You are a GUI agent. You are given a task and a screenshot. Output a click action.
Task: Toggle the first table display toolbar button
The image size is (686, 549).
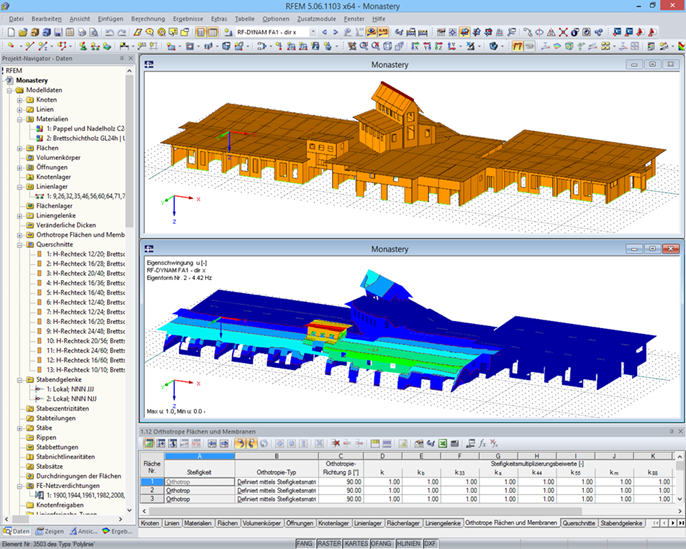(x=200, y=32)
